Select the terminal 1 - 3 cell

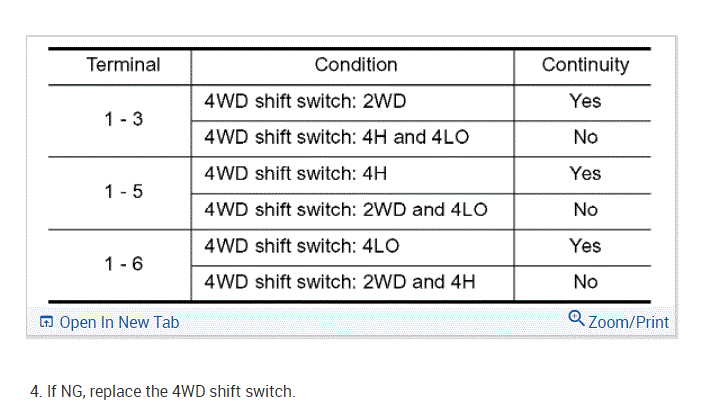(x=123, y=119)
